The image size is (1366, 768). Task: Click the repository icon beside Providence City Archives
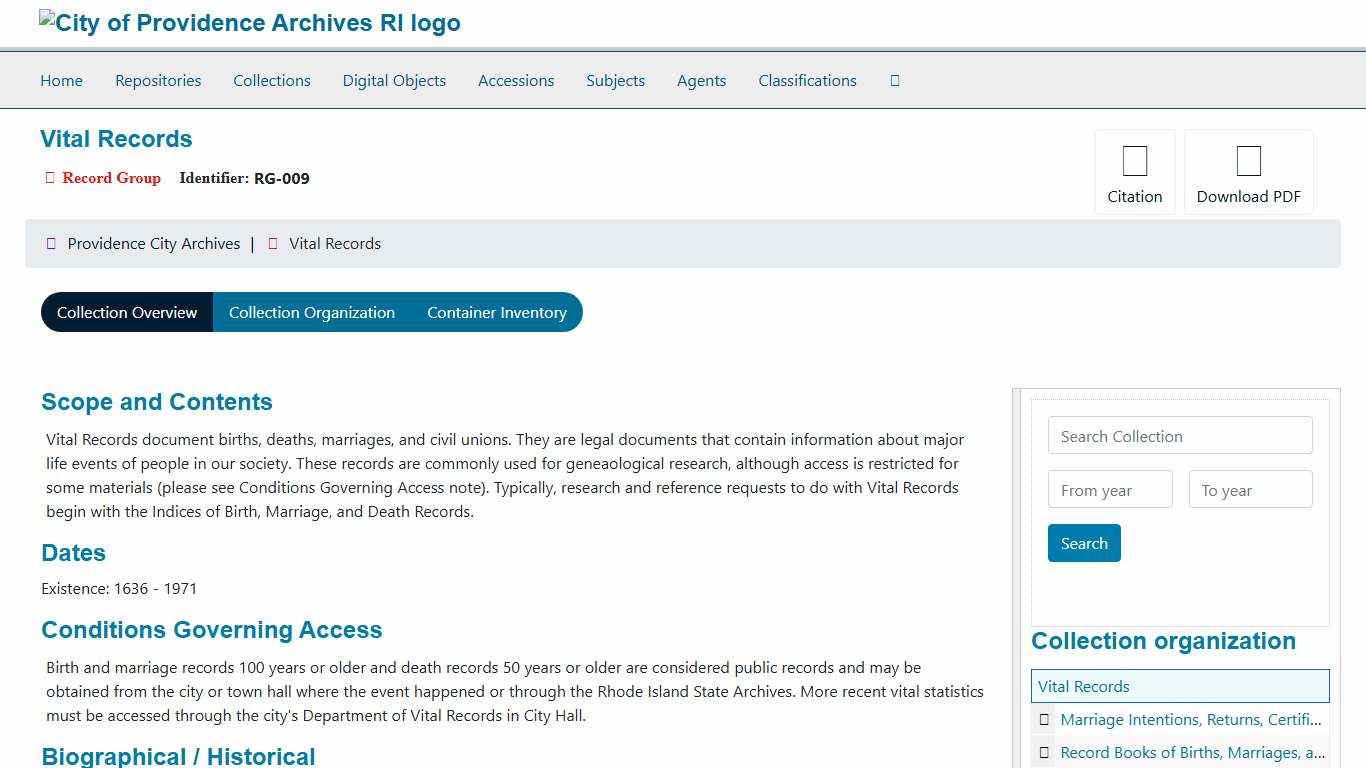pyautogui.click(x=51, y=244)
